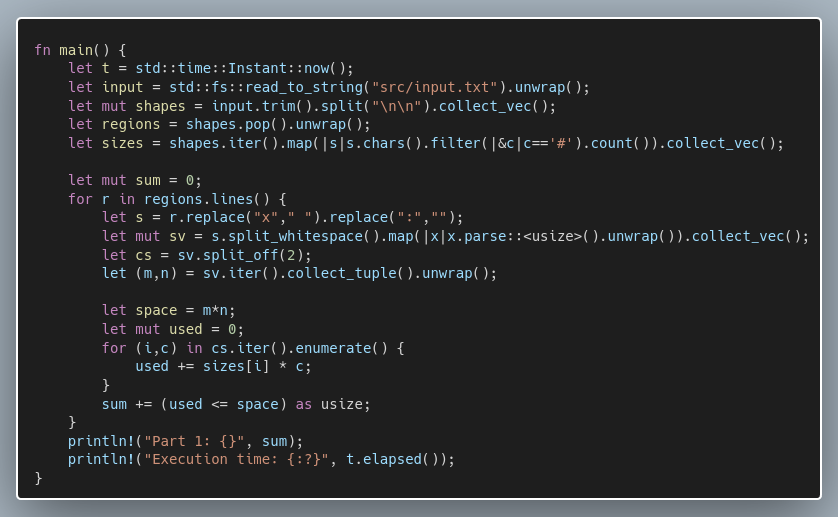Viewport: 838px width, 517px height.
Task: Click the 'fn main() {' line
Action: (x=80, y=50)
